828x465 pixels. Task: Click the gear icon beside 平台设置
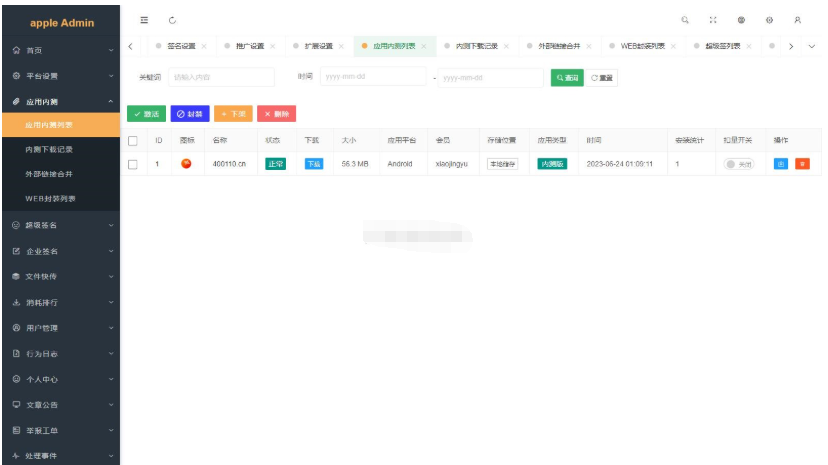[x=16, y=76]
